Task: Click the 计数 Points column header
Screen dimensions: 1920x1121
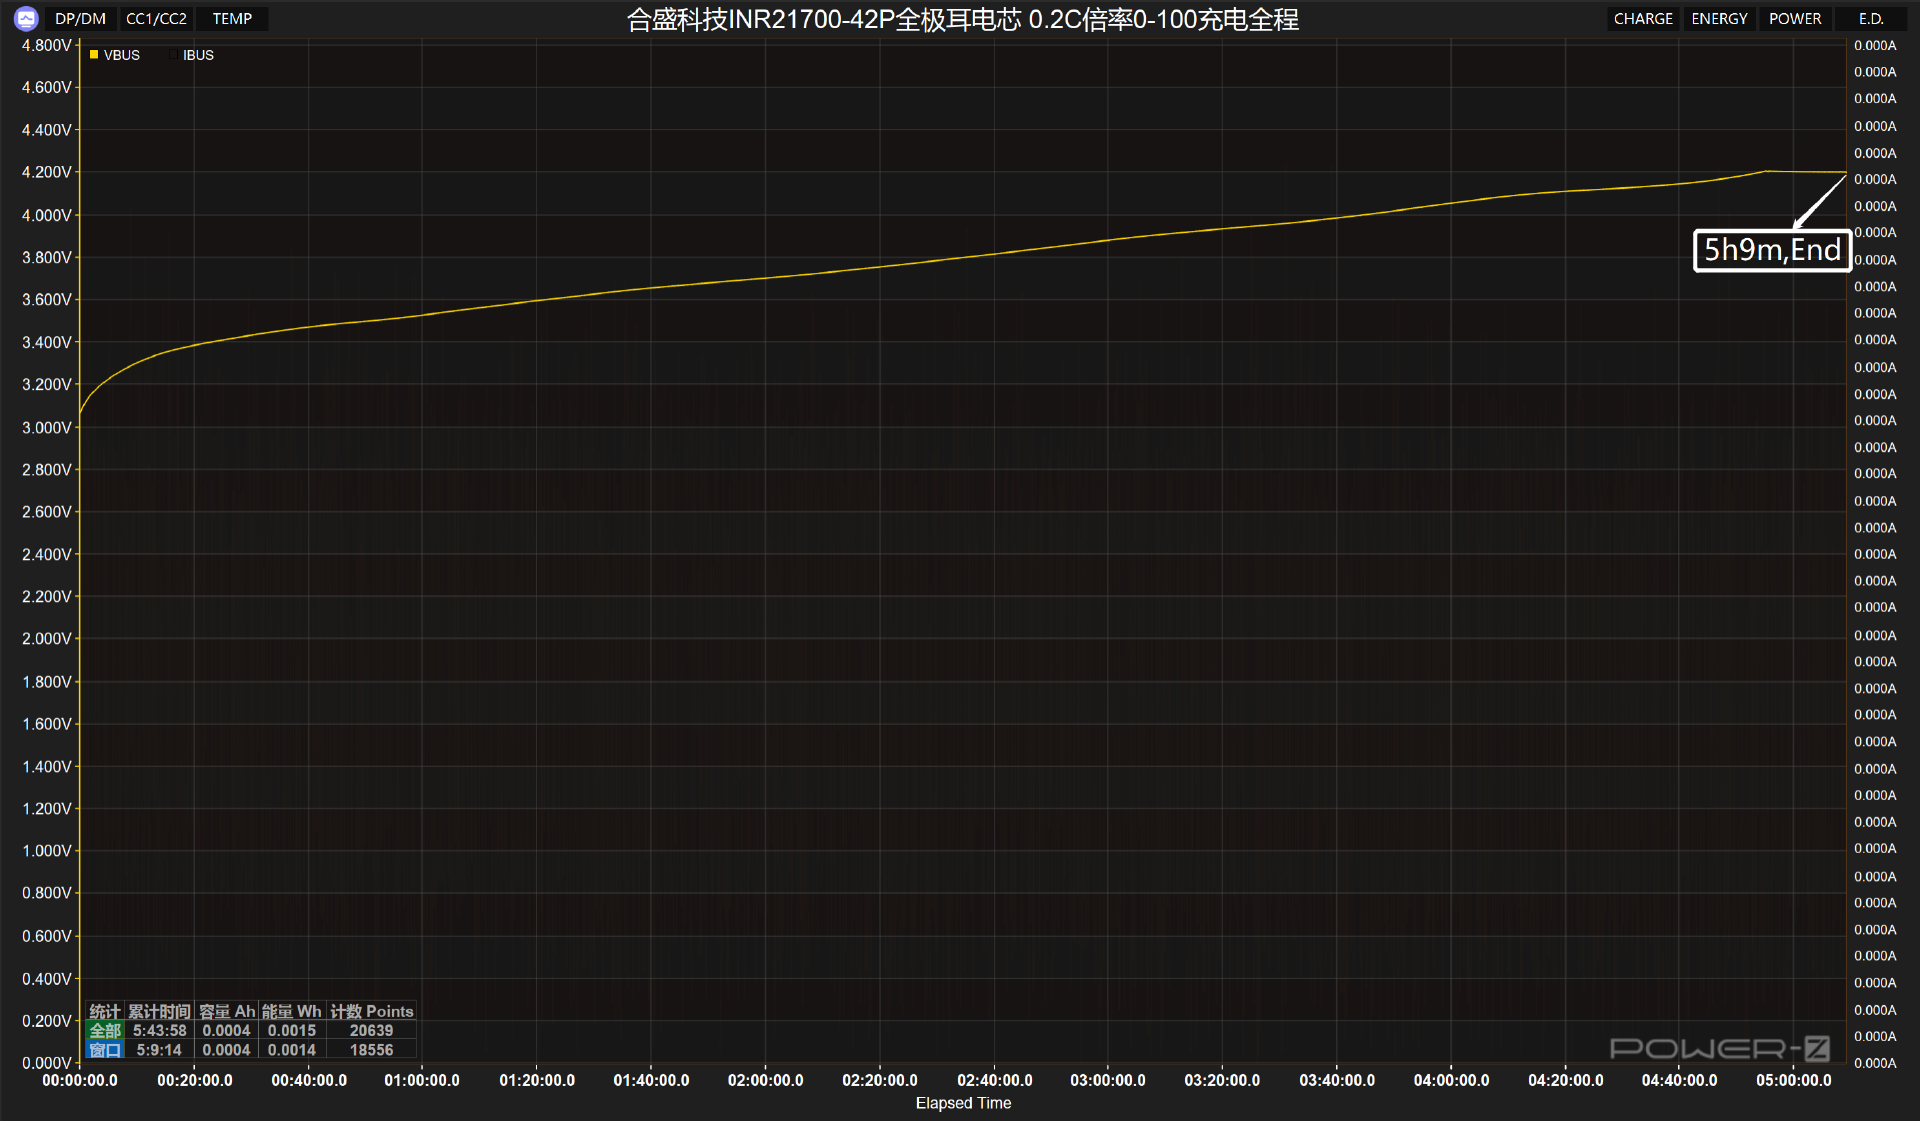Action: point(372,1011)
